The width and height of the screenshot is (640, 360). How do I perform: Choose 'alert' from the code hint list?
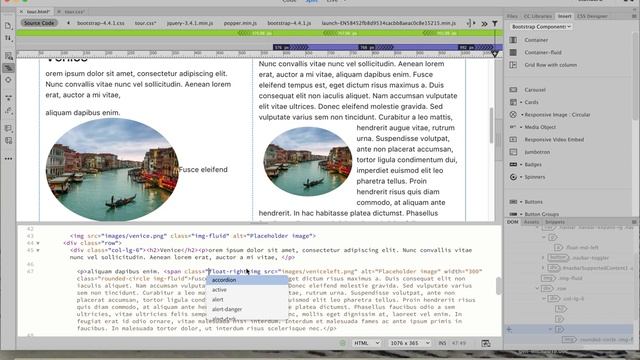click(247, 300)
